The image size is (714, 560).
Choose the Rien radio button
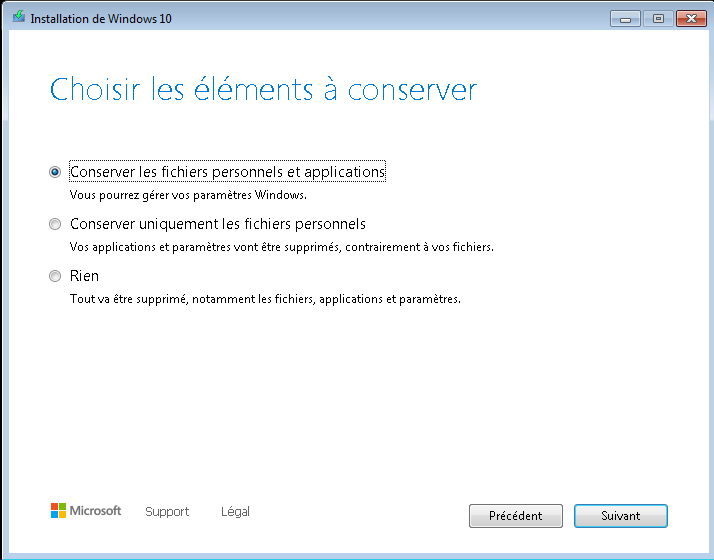click(55, 276)
